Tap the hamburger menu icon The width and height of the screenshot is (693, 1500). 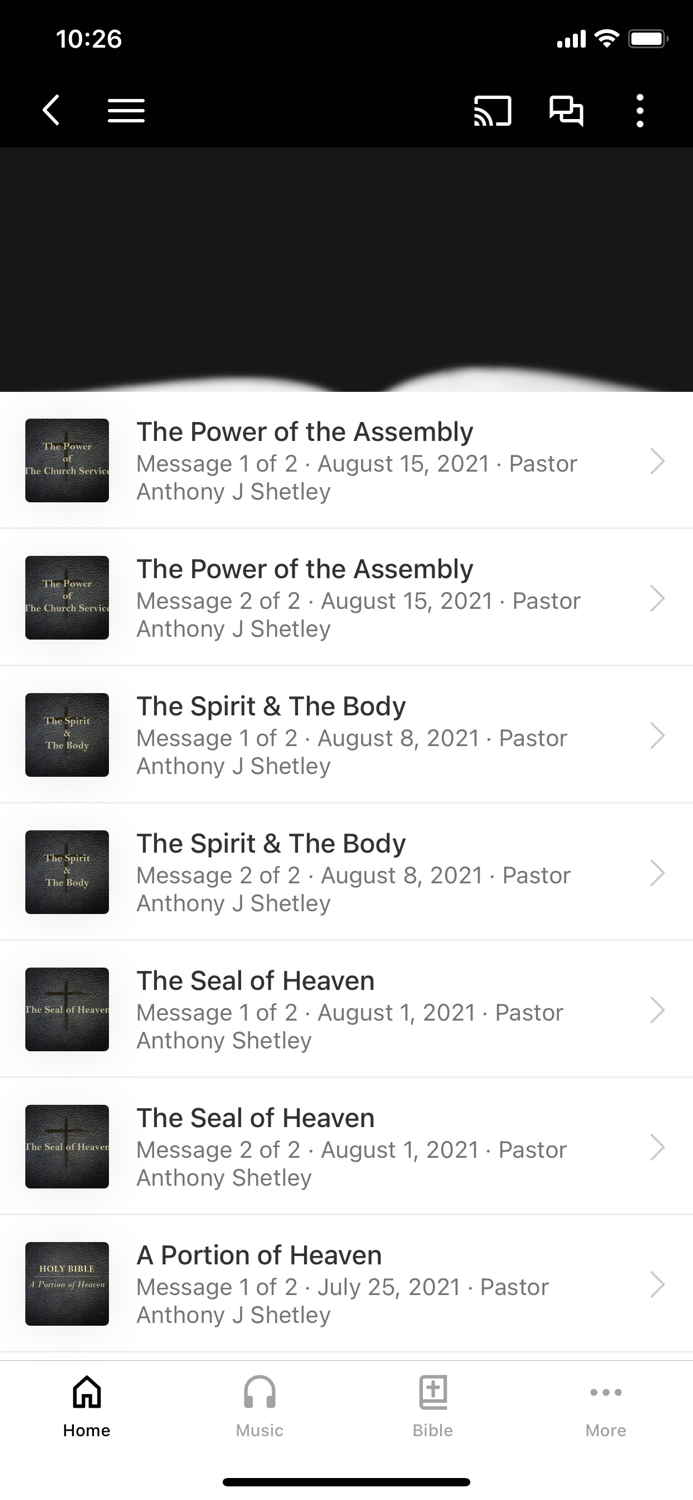[x=126, y=110]
